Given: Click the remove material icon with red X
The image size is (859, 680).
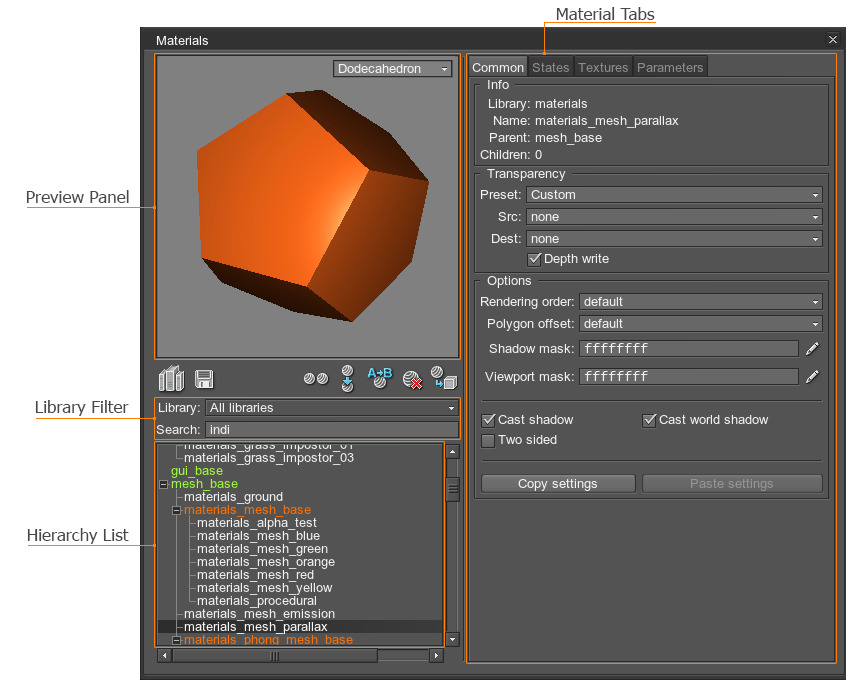Looking at the screenshot, I should pos(412,380).
